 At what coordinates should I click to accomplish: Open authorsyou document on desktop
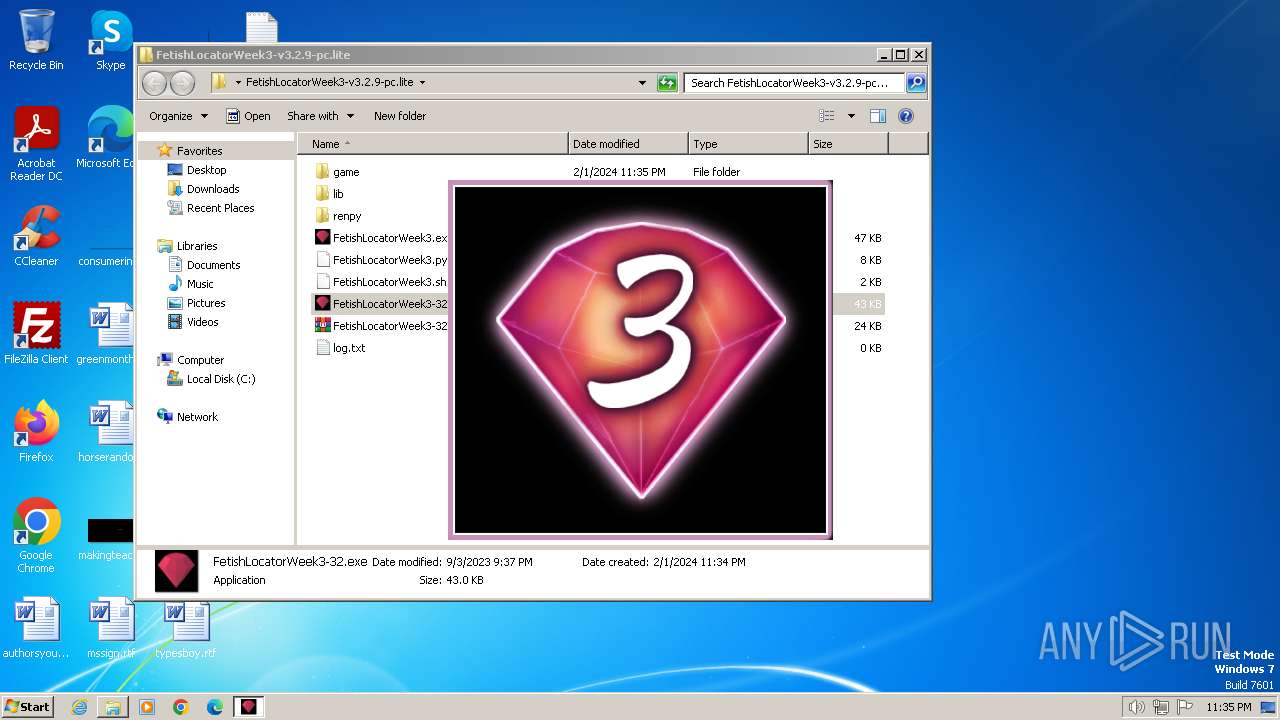pyautogui.click(x=36, y=628)
